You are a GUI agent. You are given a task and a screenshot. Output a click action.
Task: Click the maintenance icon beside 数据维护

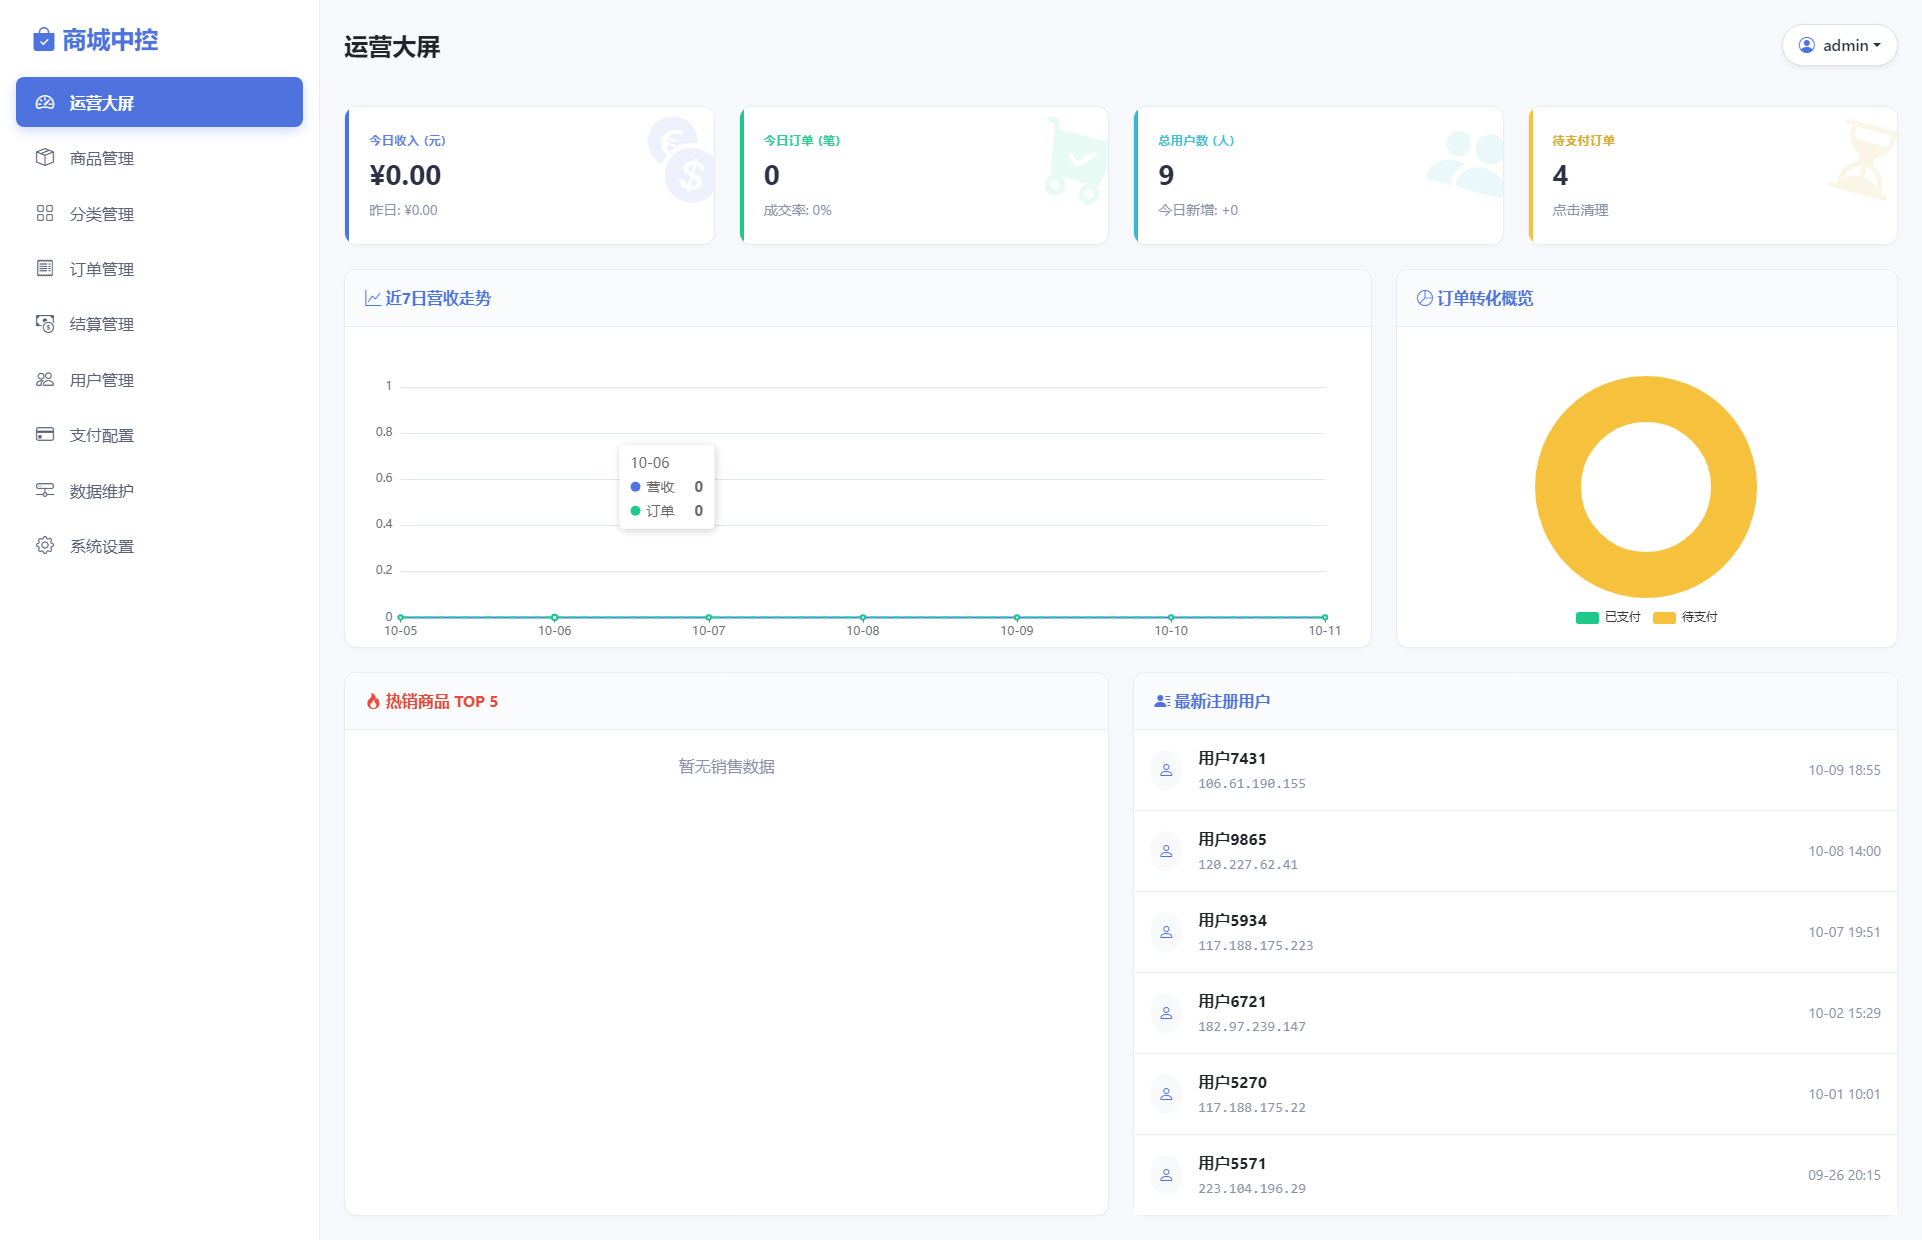pyautogui.click(x=45, y=490)
